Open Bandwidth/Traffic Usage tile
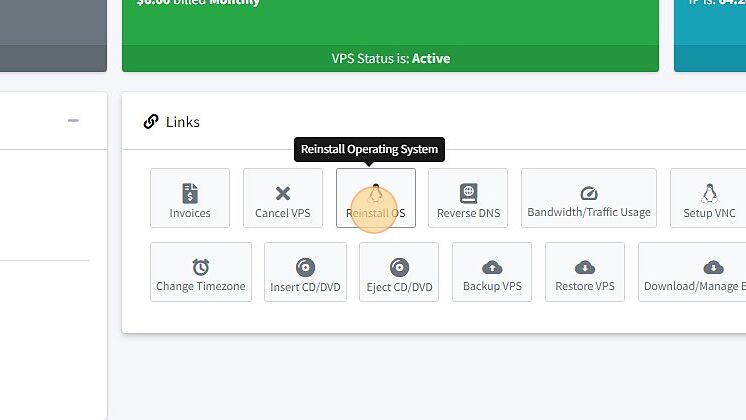This screenshot has height=420, width=746. point(589,198)
